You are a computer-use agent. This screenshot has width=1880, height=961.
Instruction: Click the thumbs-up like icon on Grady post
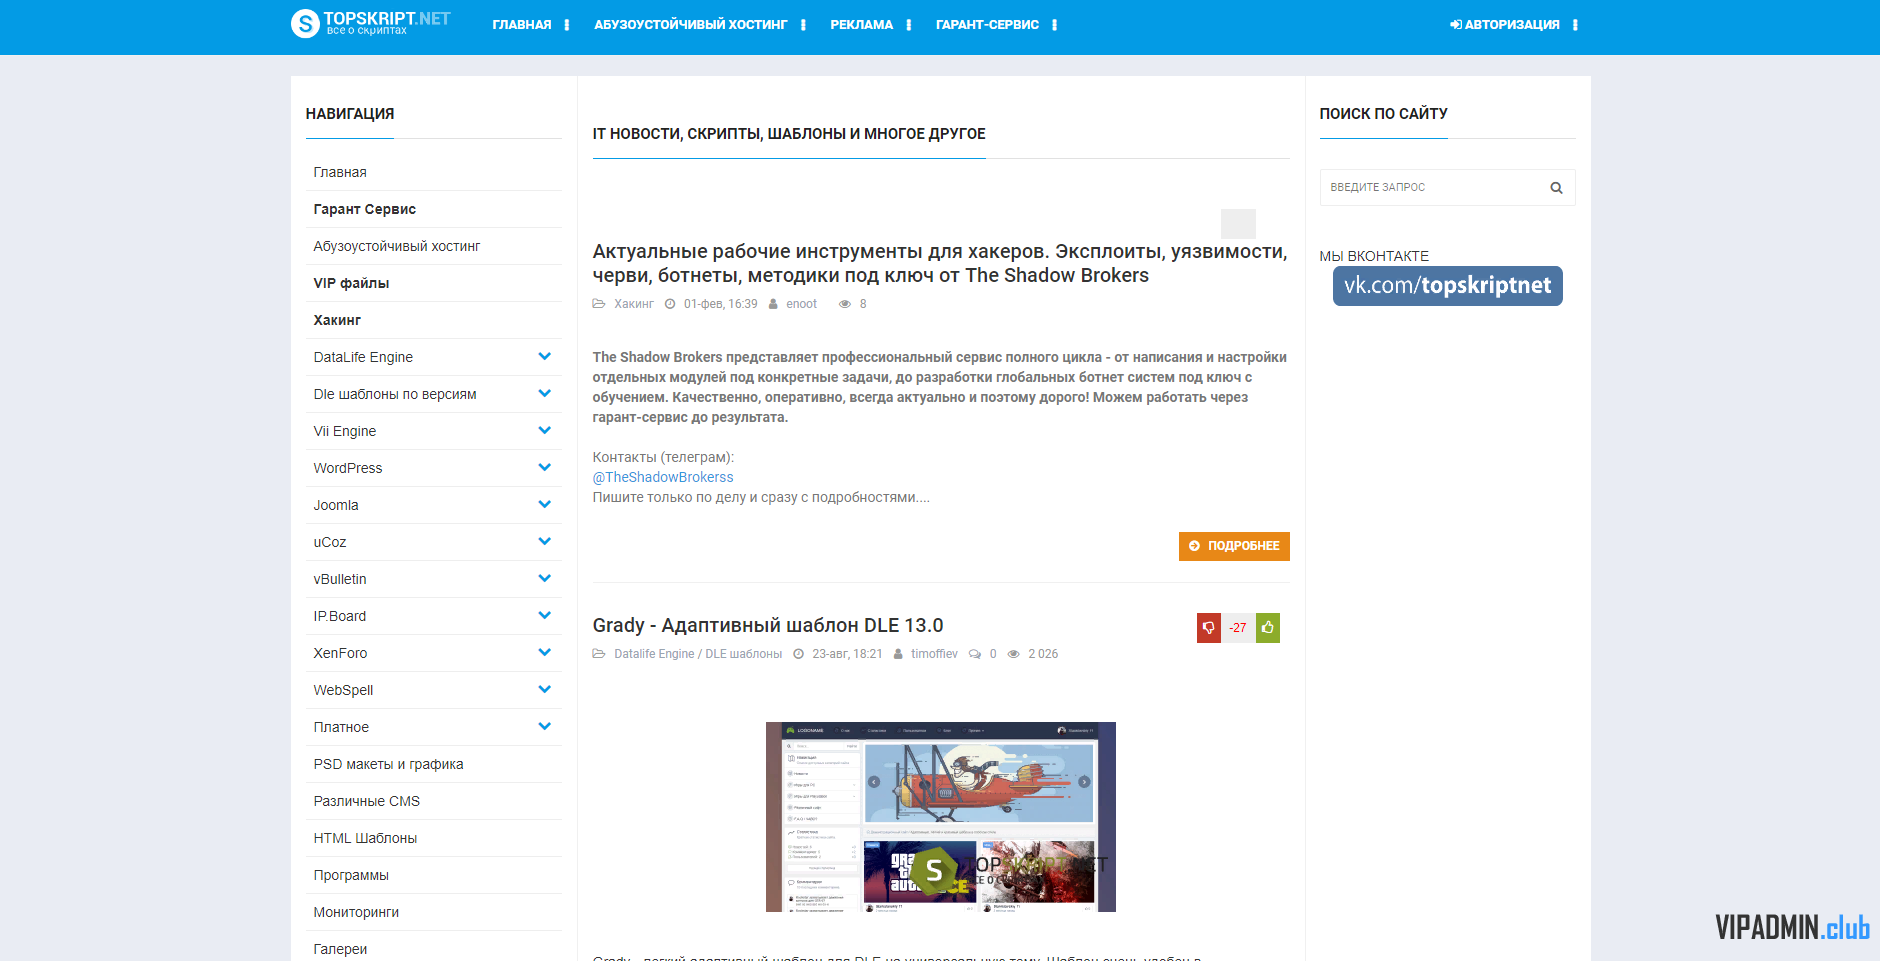1268,628
